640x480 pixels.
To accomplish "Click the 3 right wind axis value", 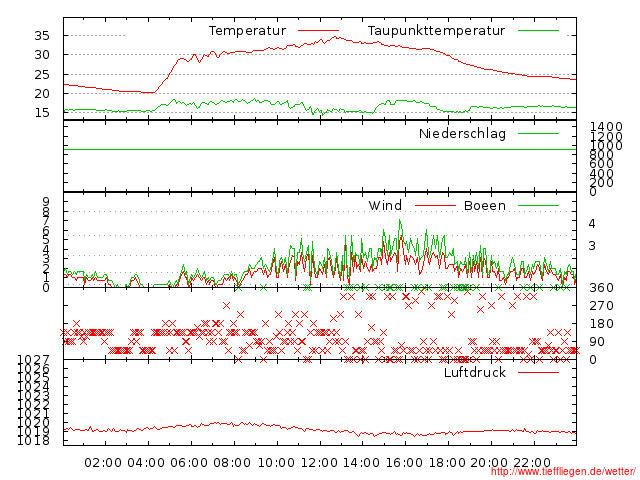I will pyautogui.click(x=592, y=246).
